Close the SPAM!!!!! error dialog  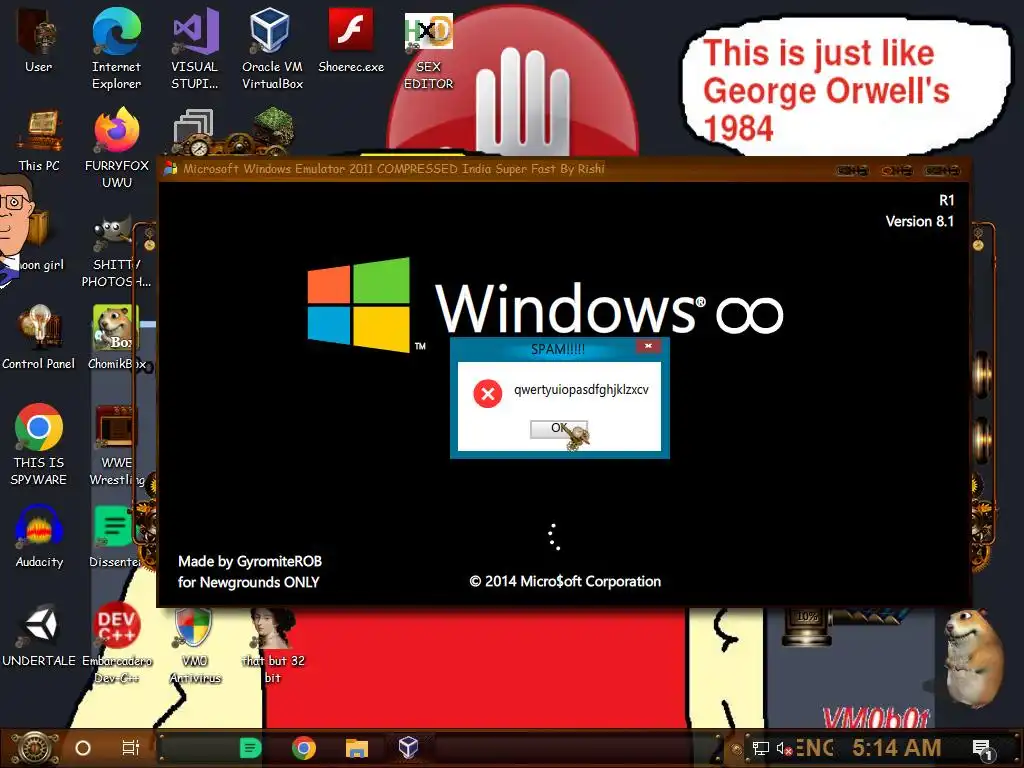coord(648,346)
